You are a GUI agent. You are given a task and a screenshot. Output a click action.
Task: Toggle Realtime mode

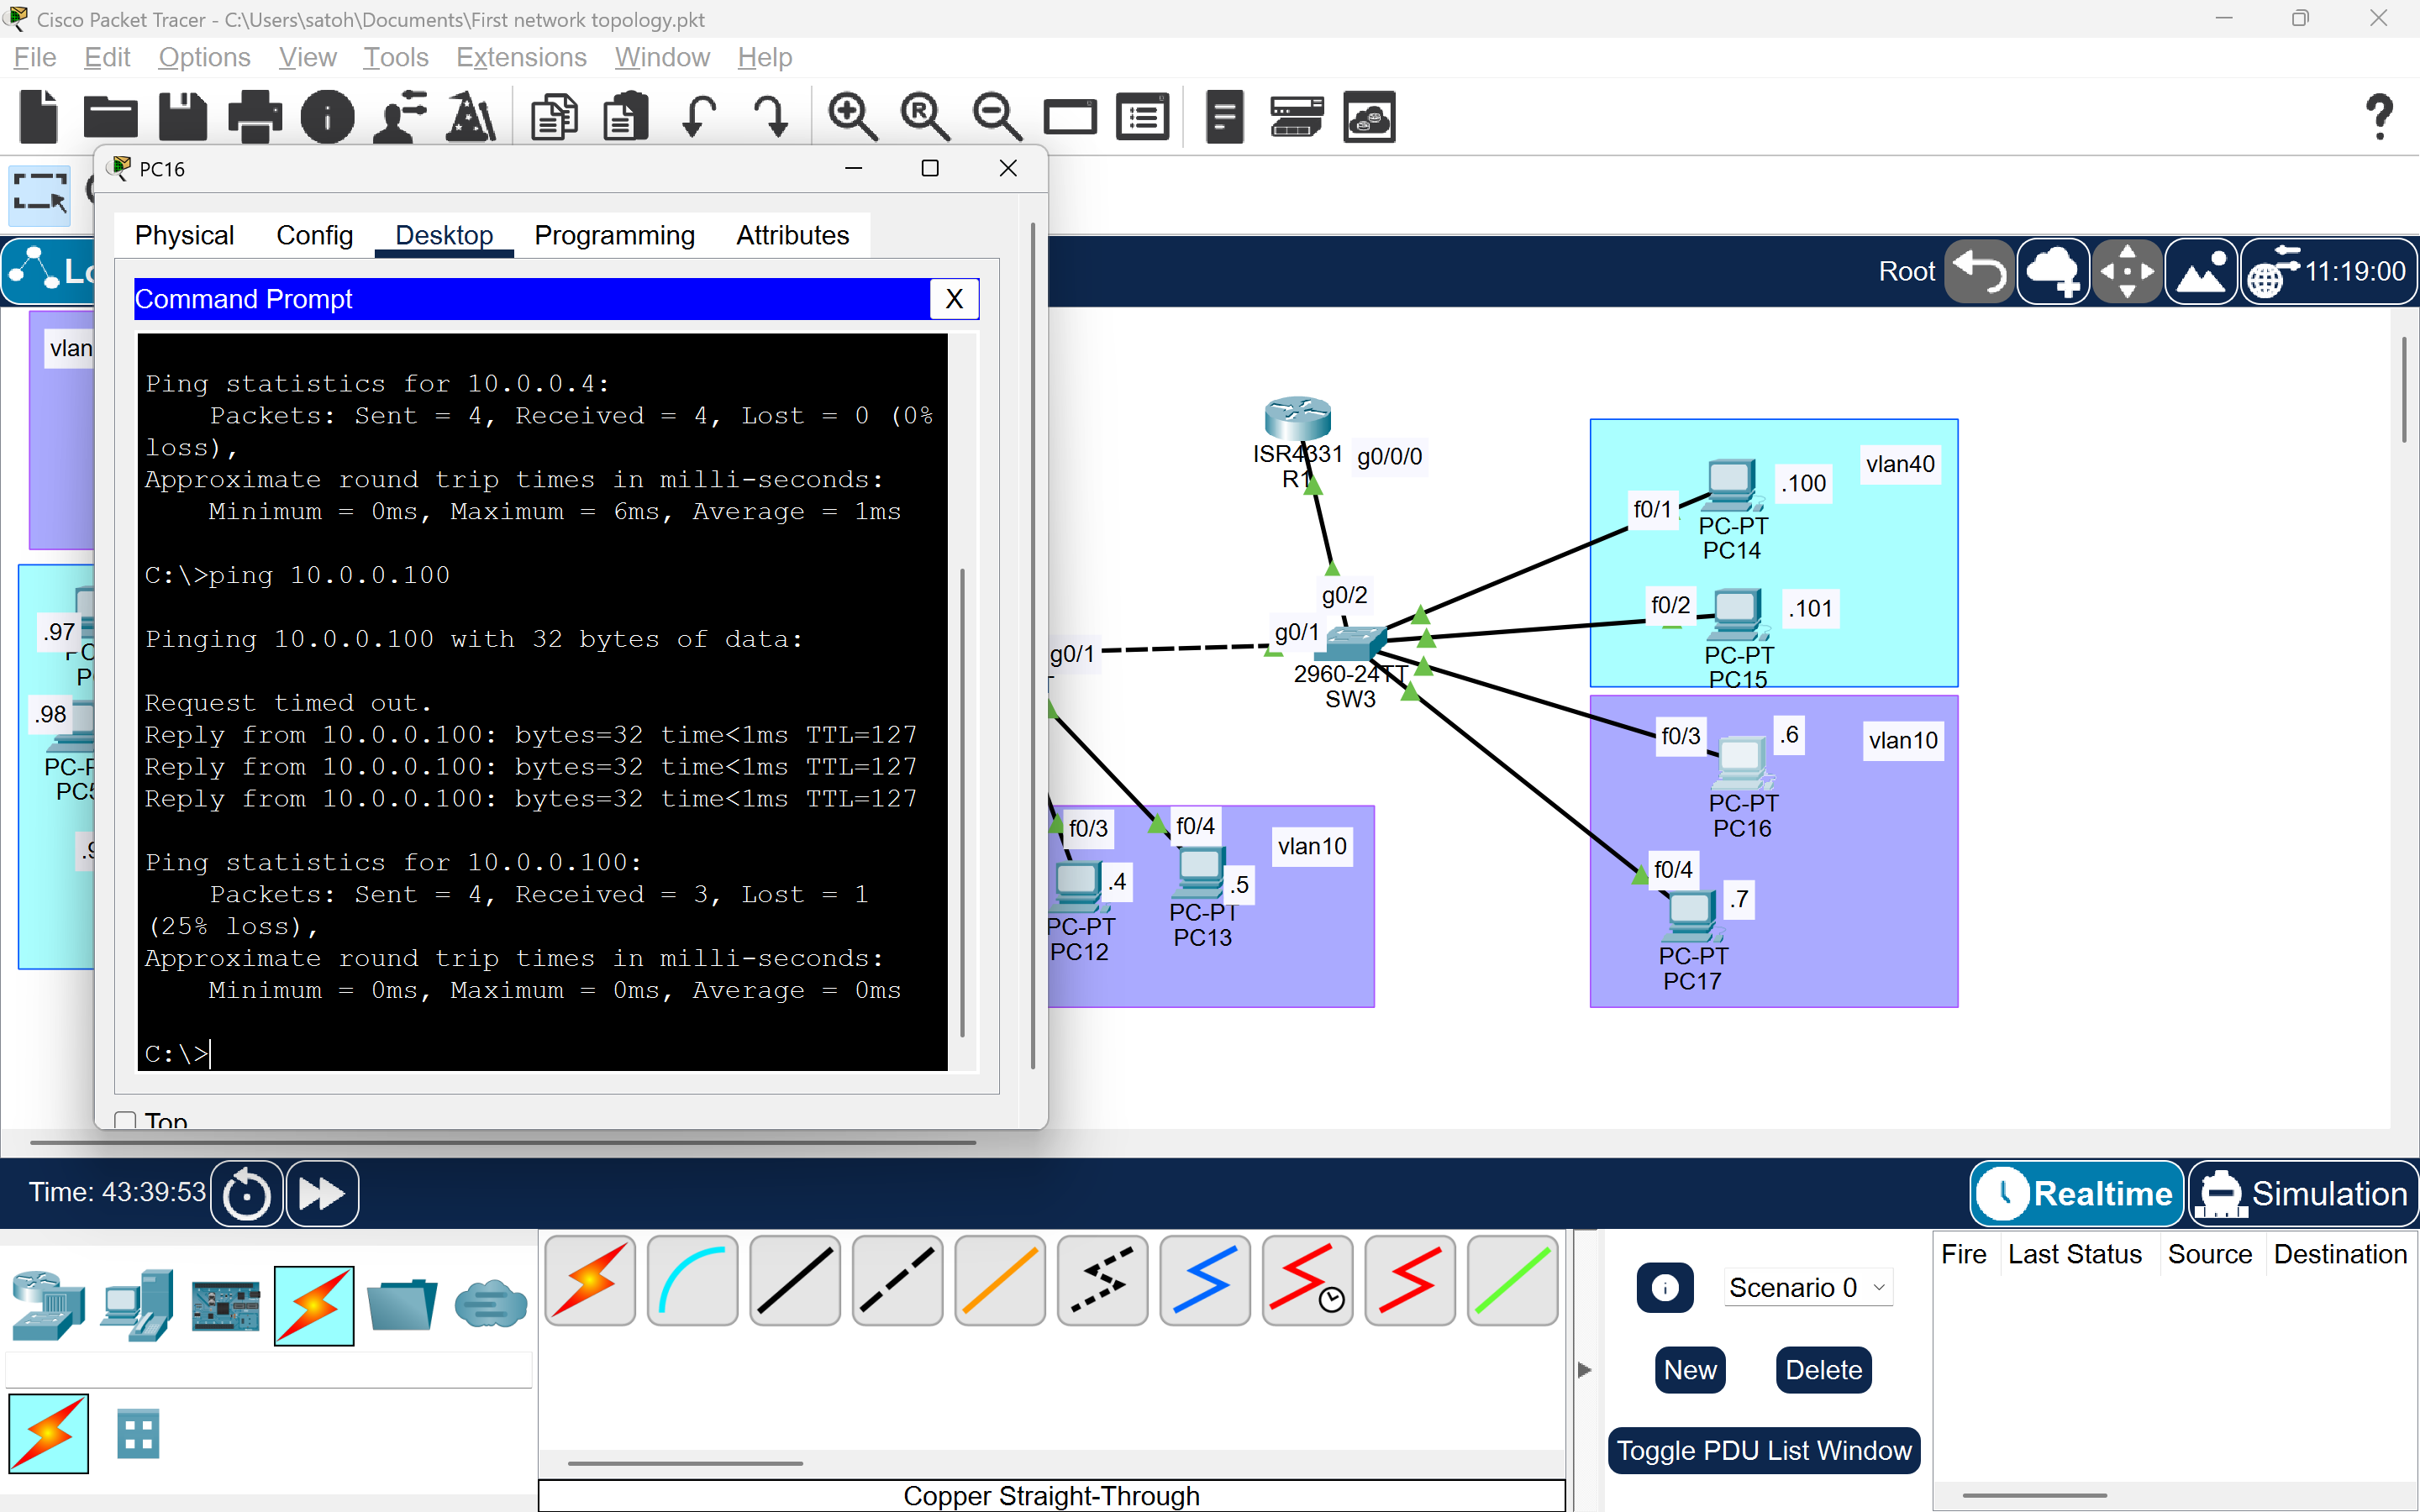2075,1193
